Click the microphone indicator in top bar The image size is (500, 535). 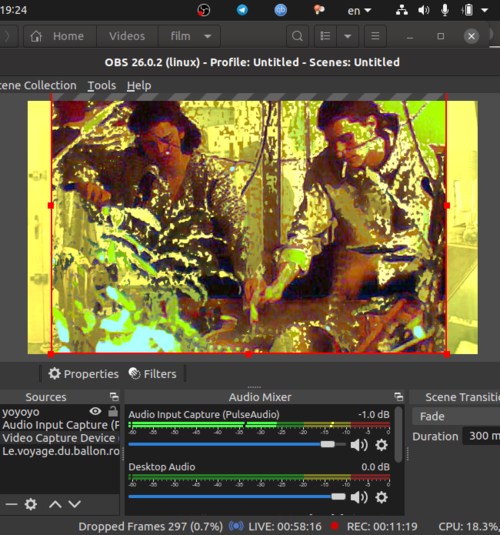click(x=445, y=10)
